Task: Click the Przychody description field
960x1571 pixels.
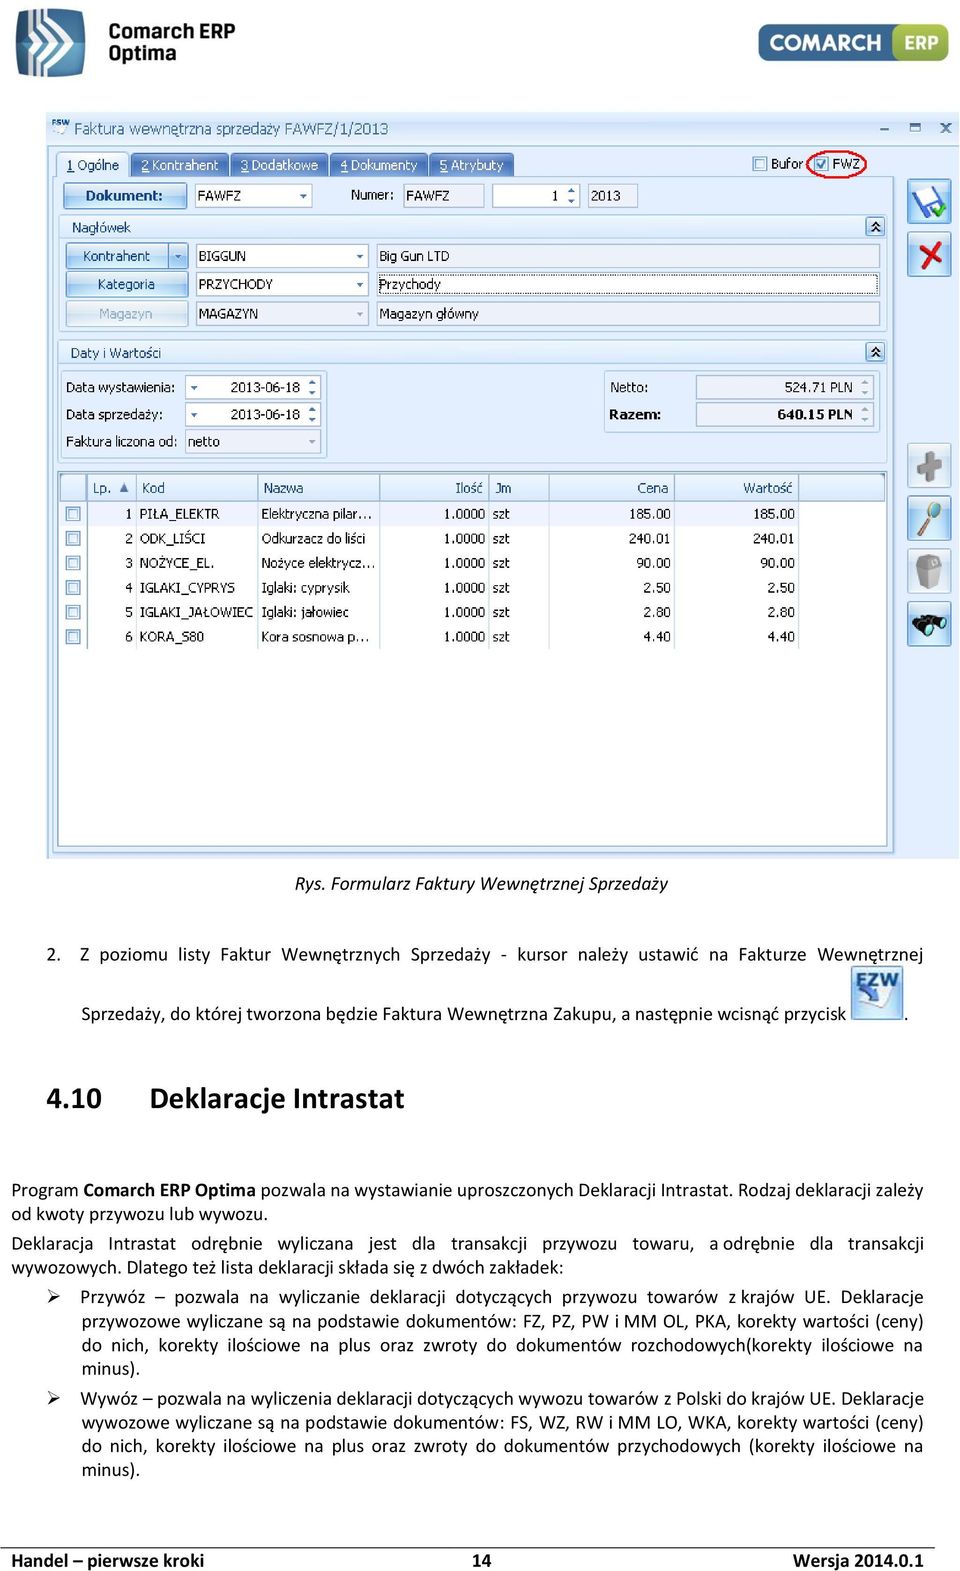Action: click(628, 285)
